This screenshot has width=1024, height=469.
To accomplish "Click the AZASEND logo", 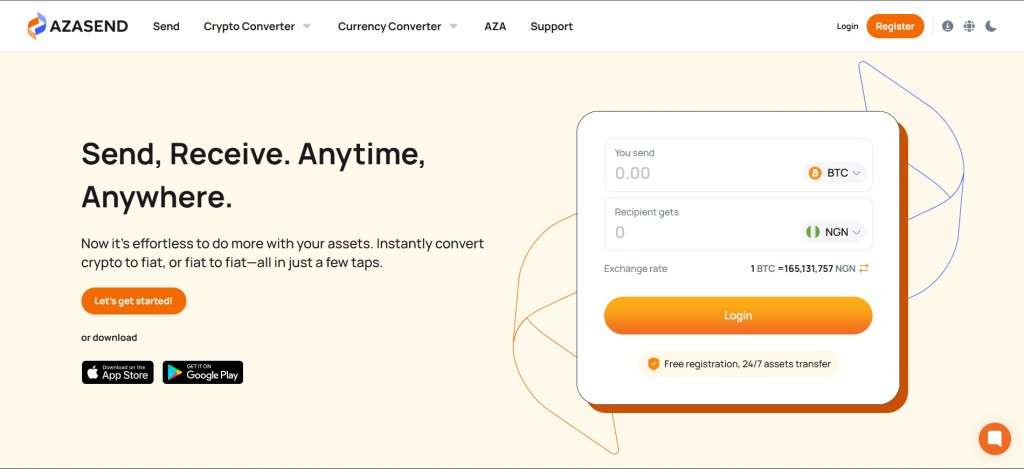I will (78, 26).
